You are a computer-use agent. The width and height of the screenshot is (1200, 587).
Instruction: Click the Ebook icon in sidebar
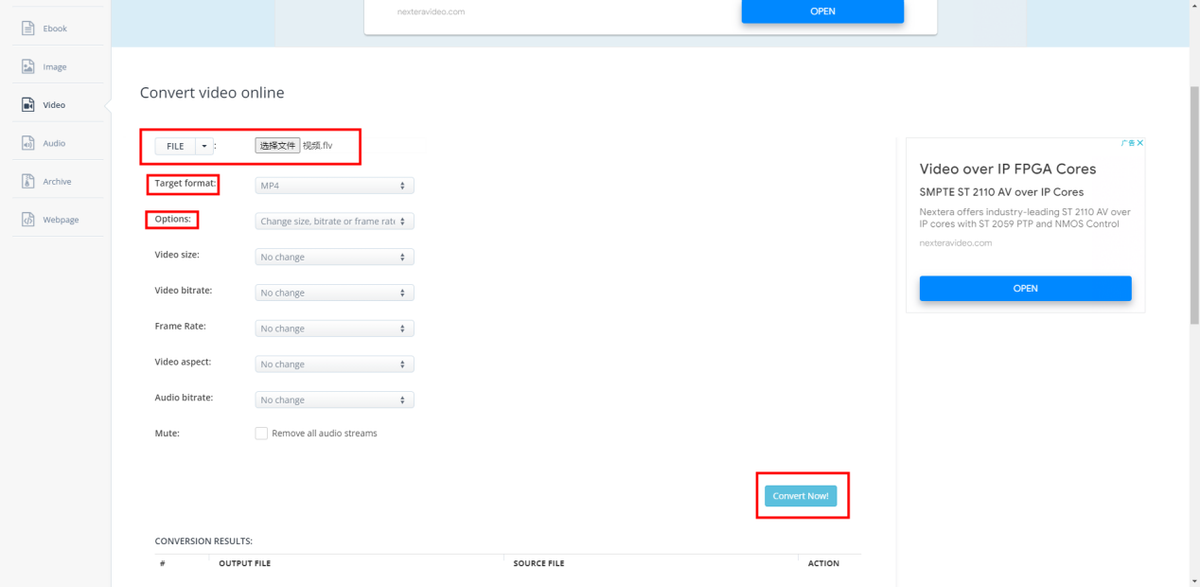point(28,28)
